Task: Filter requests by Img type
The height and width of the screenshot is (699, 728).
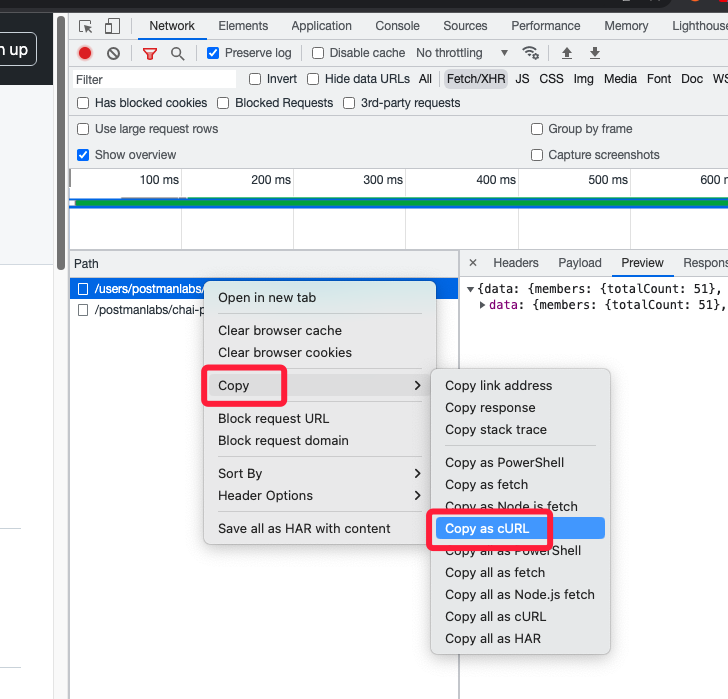Action: click(583, 79)
